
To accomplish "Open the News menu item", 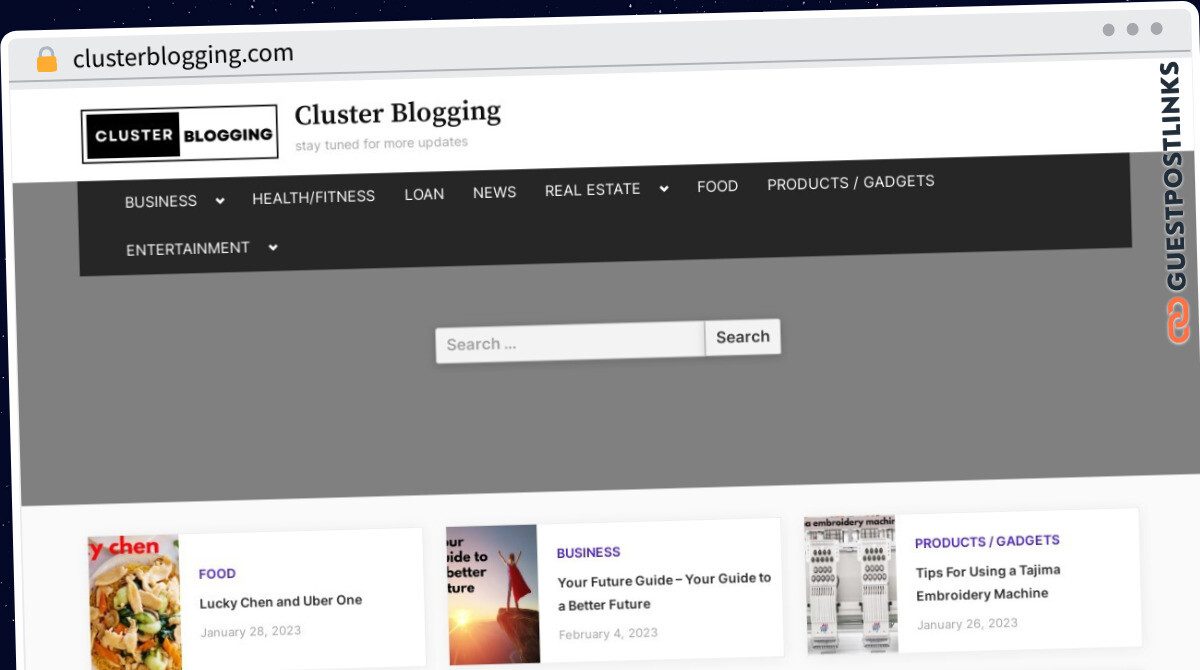I will click(x=495, y=192).
